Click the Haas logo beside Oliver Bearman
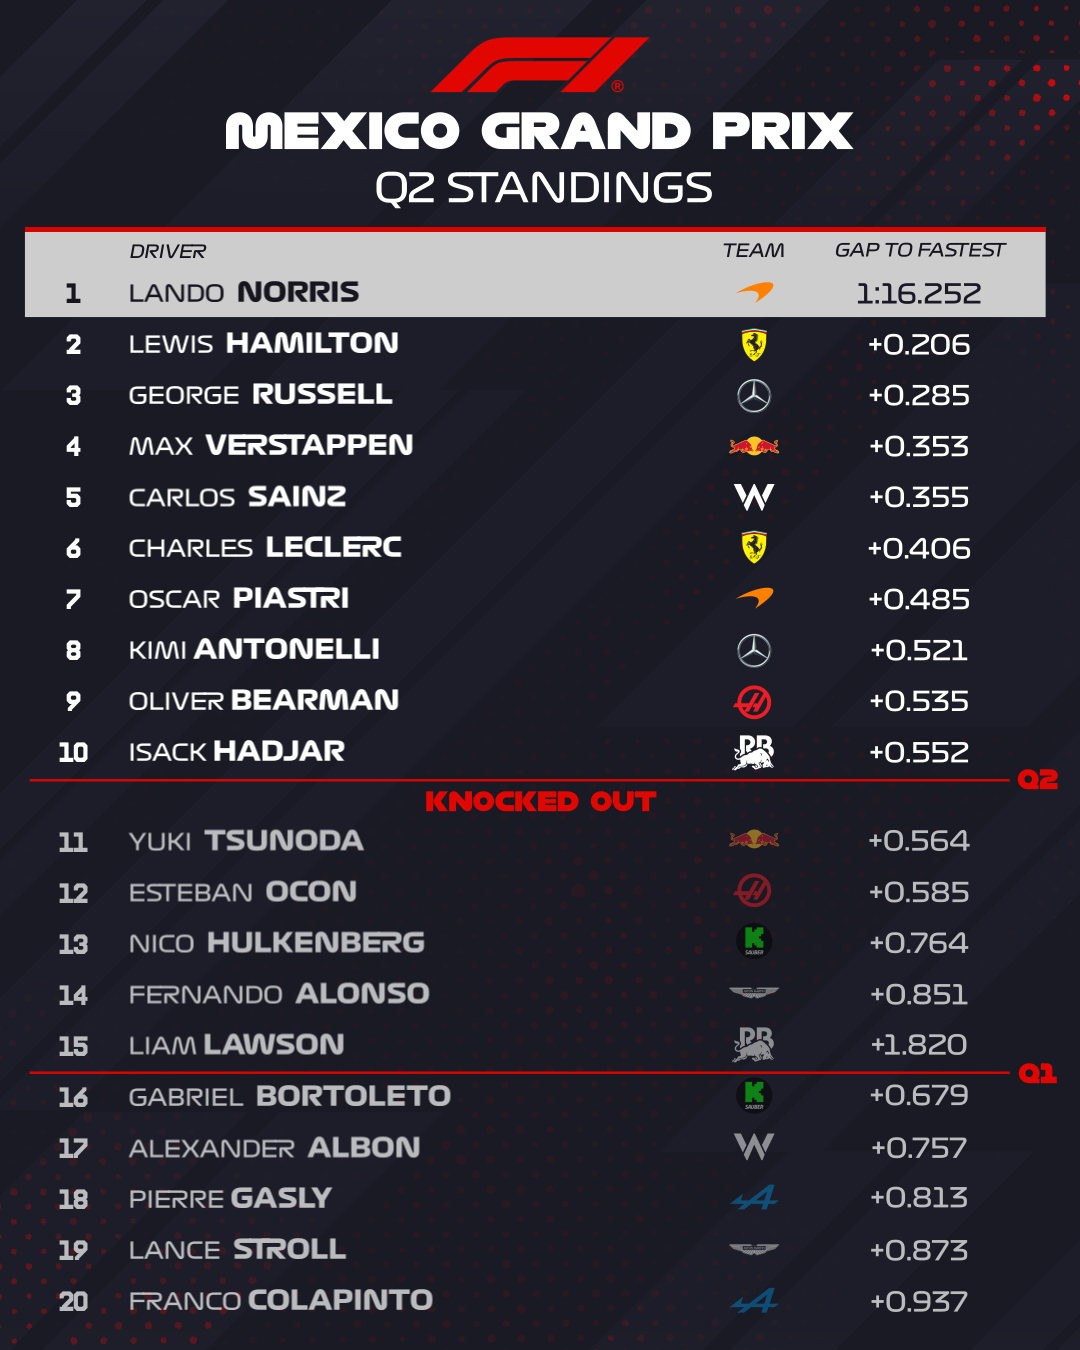Viewport: 1080px width, 1350px height. click(753, 702)
